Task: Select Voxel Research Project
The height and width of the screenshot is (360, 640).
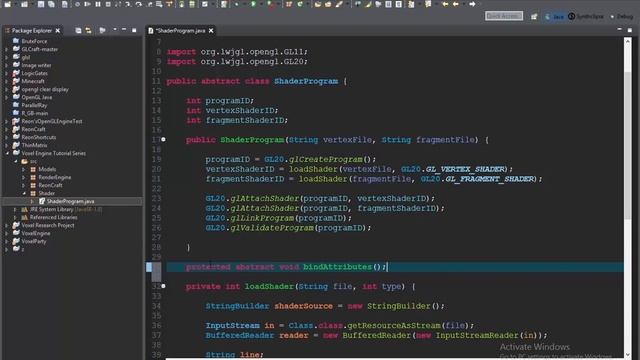Action: [x=47, y=225]
